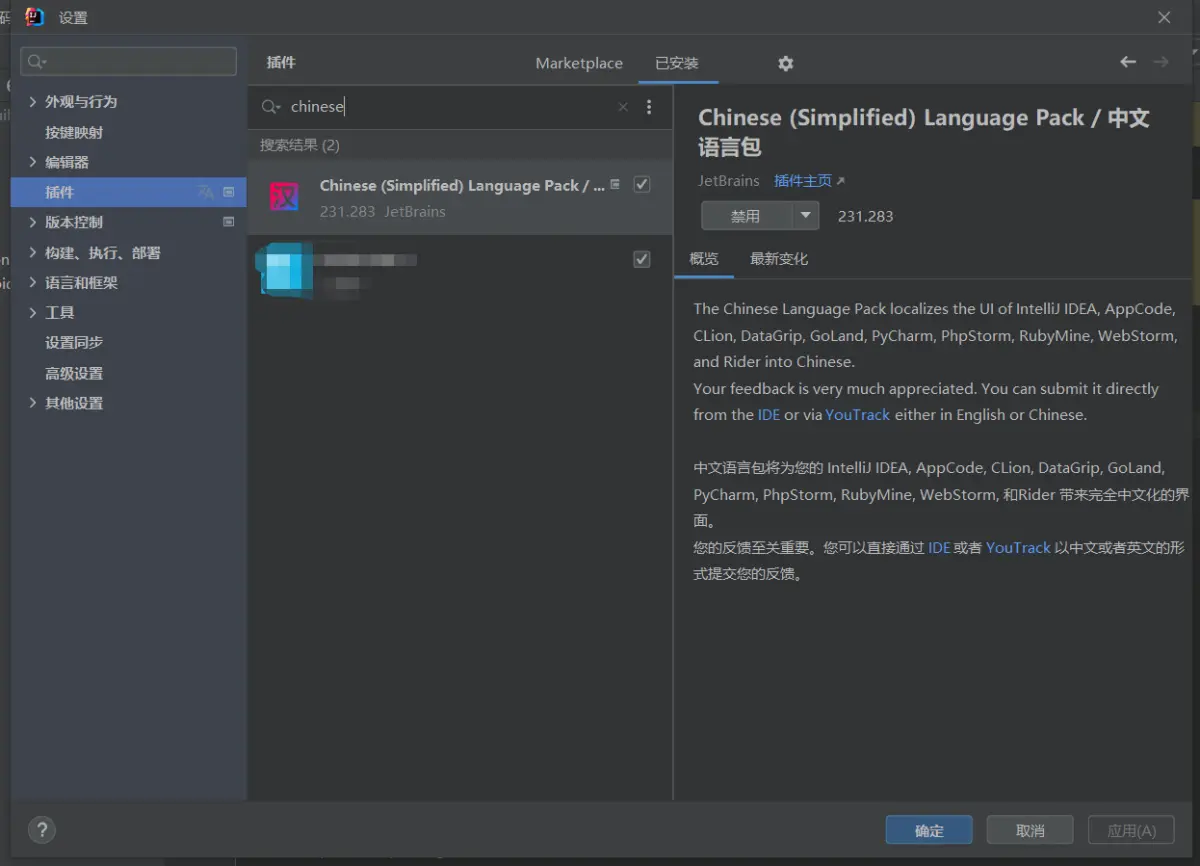1200x866 pixels.
Task: Click the magnifier in the settings search box
Action: point(33,61)
